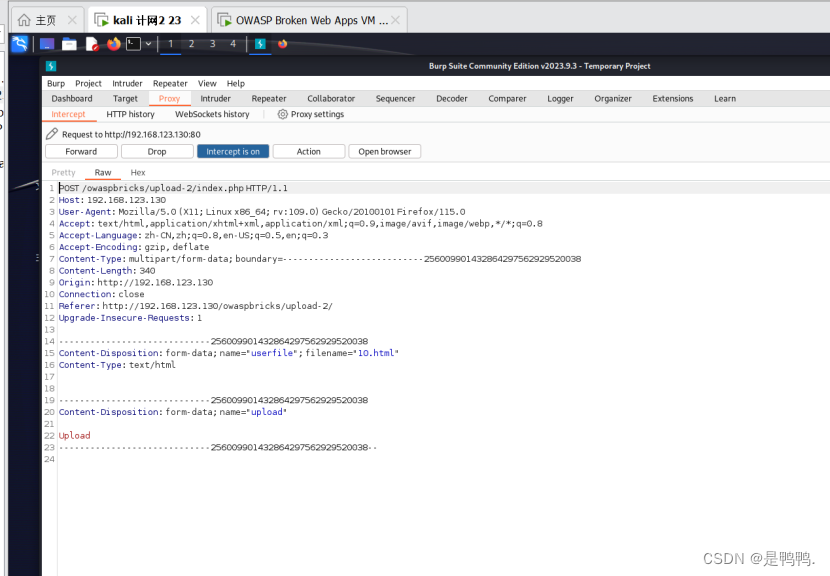830x576 pixels.
Task: Toggle the Intercept is on button
Action: pos(233,151)
